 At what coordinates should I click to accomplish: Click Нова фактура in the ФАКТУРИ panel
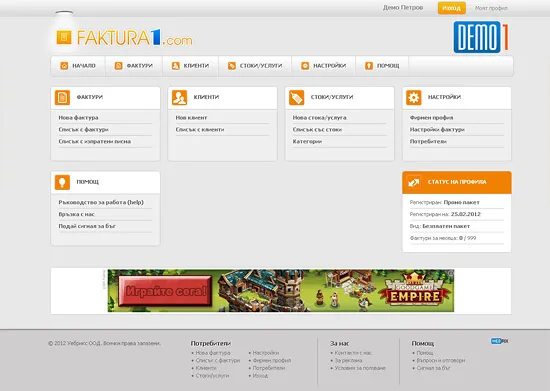[x=78, y=117]
